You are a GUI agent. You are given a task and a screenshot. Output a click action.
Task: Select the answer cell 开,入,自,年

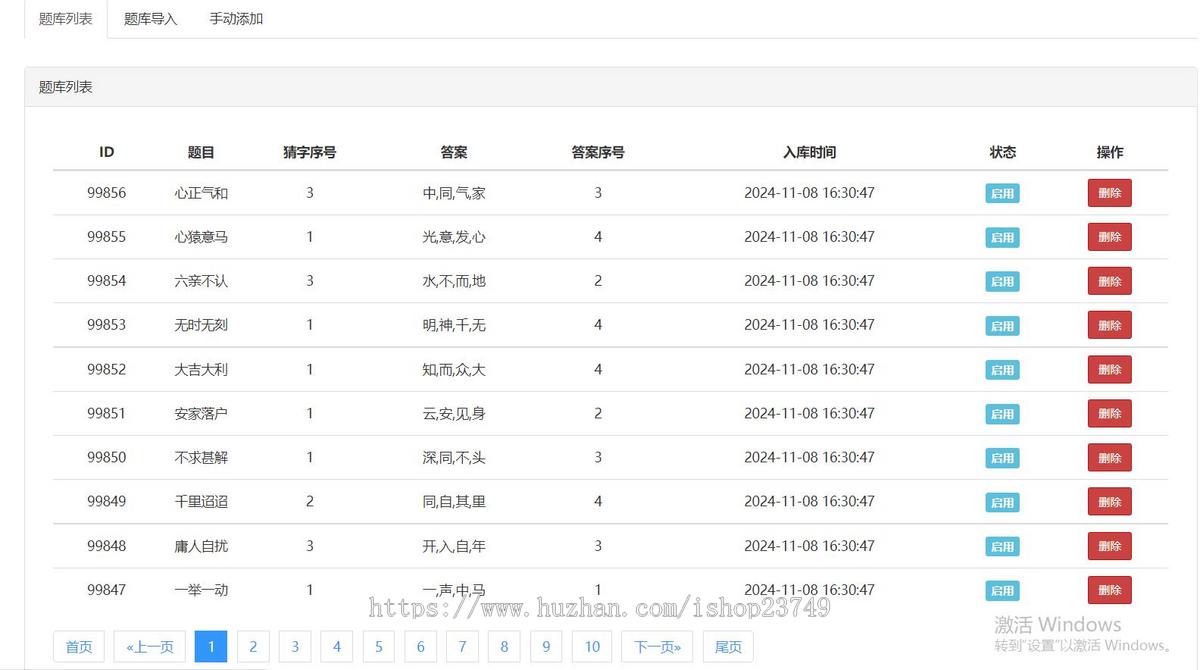click(x=454, y=546)
